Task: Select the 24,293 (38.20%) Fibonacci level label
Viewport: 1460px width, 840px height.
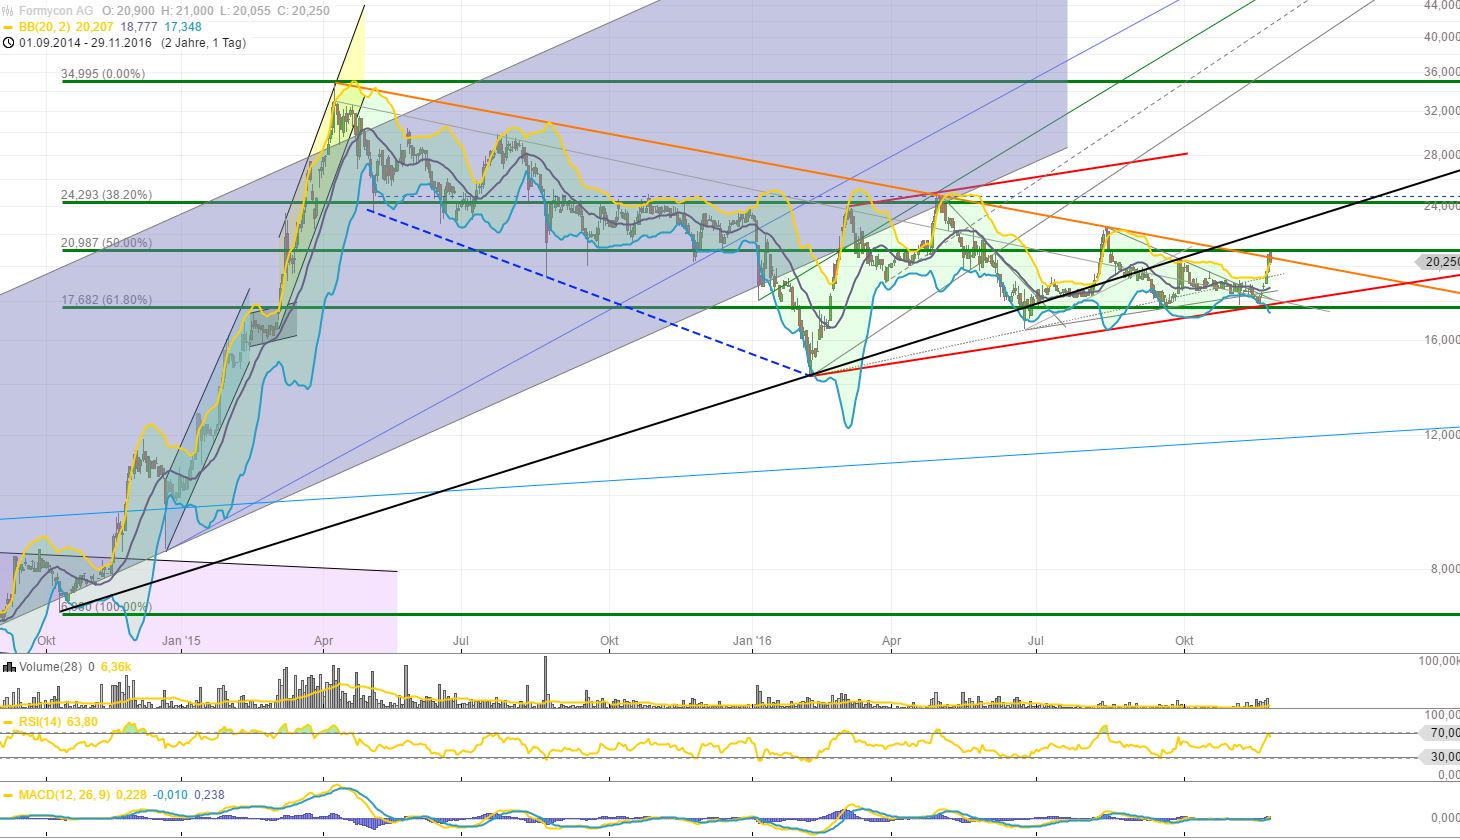Action: click(106, 195)
